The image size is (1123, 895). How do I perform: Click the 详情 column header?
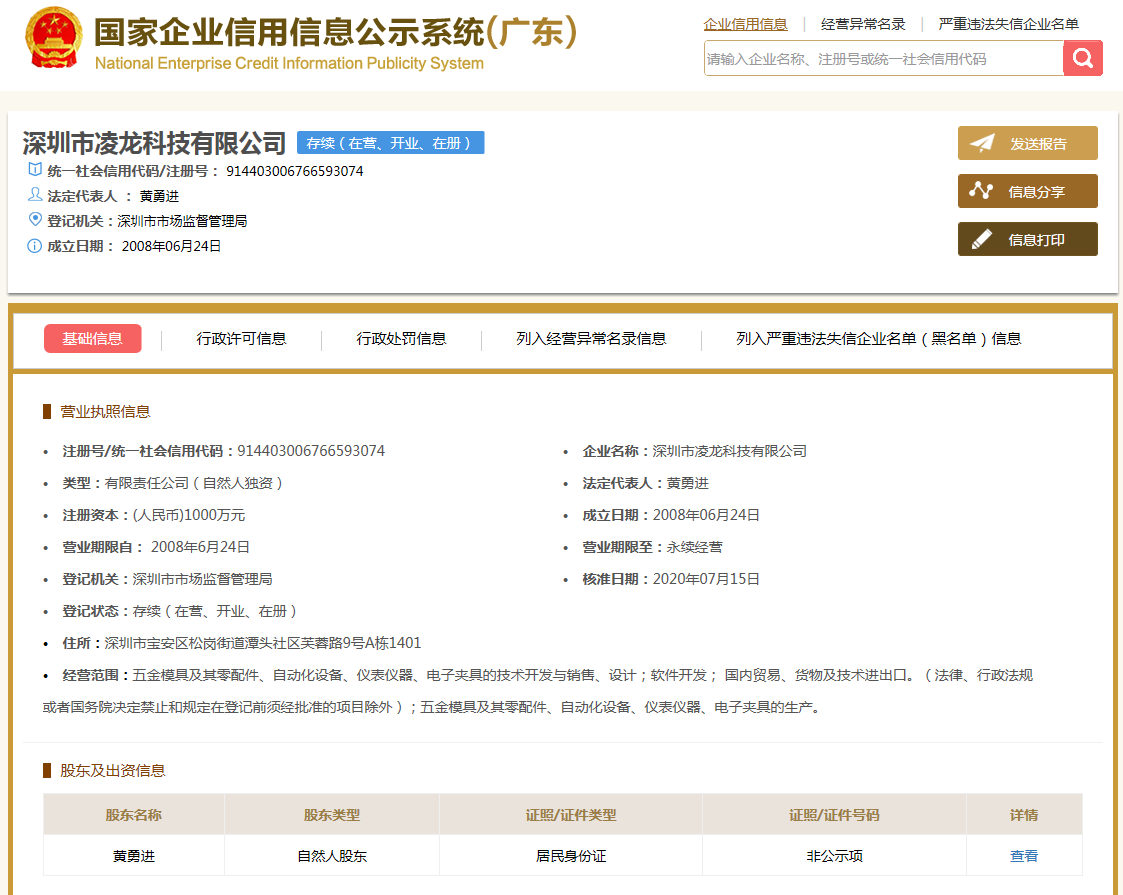(x=1024, y=815)
